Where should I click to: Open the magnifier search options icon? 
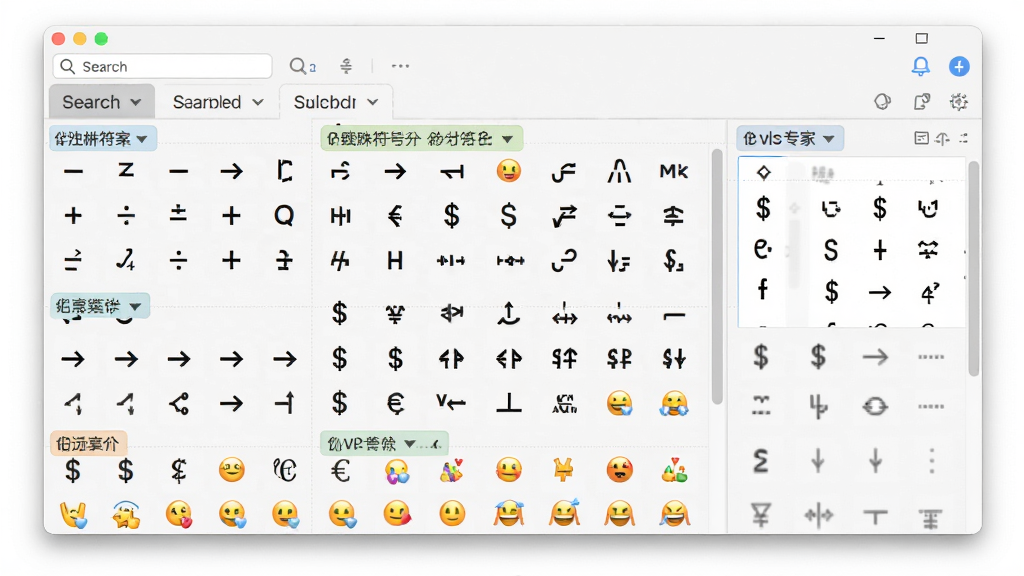pos(302,66)
